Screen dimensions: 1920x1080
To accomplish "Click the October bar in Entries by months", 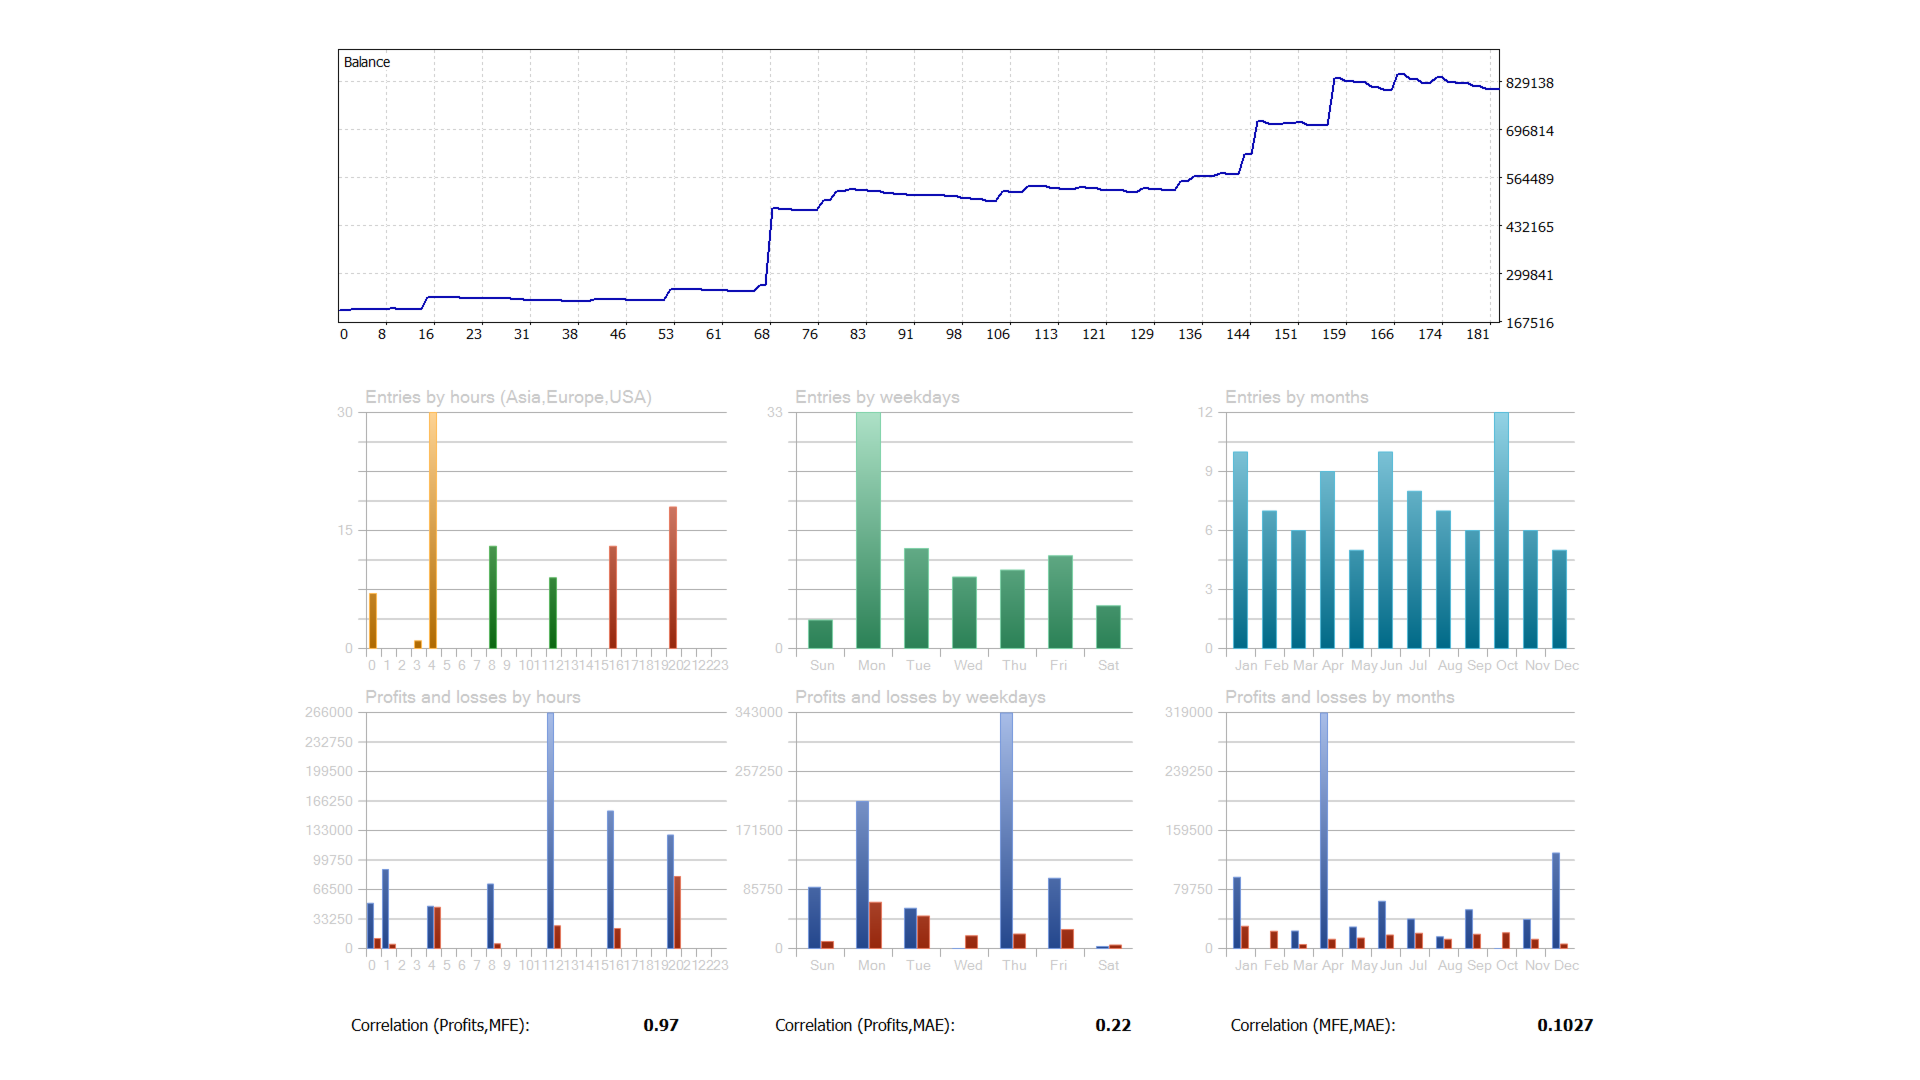I will pos(1501,530).
